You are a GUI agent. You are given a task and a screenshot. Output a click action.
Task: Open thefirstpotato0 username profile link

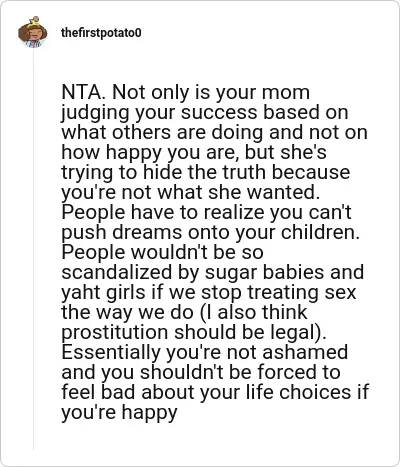(101, 33)
